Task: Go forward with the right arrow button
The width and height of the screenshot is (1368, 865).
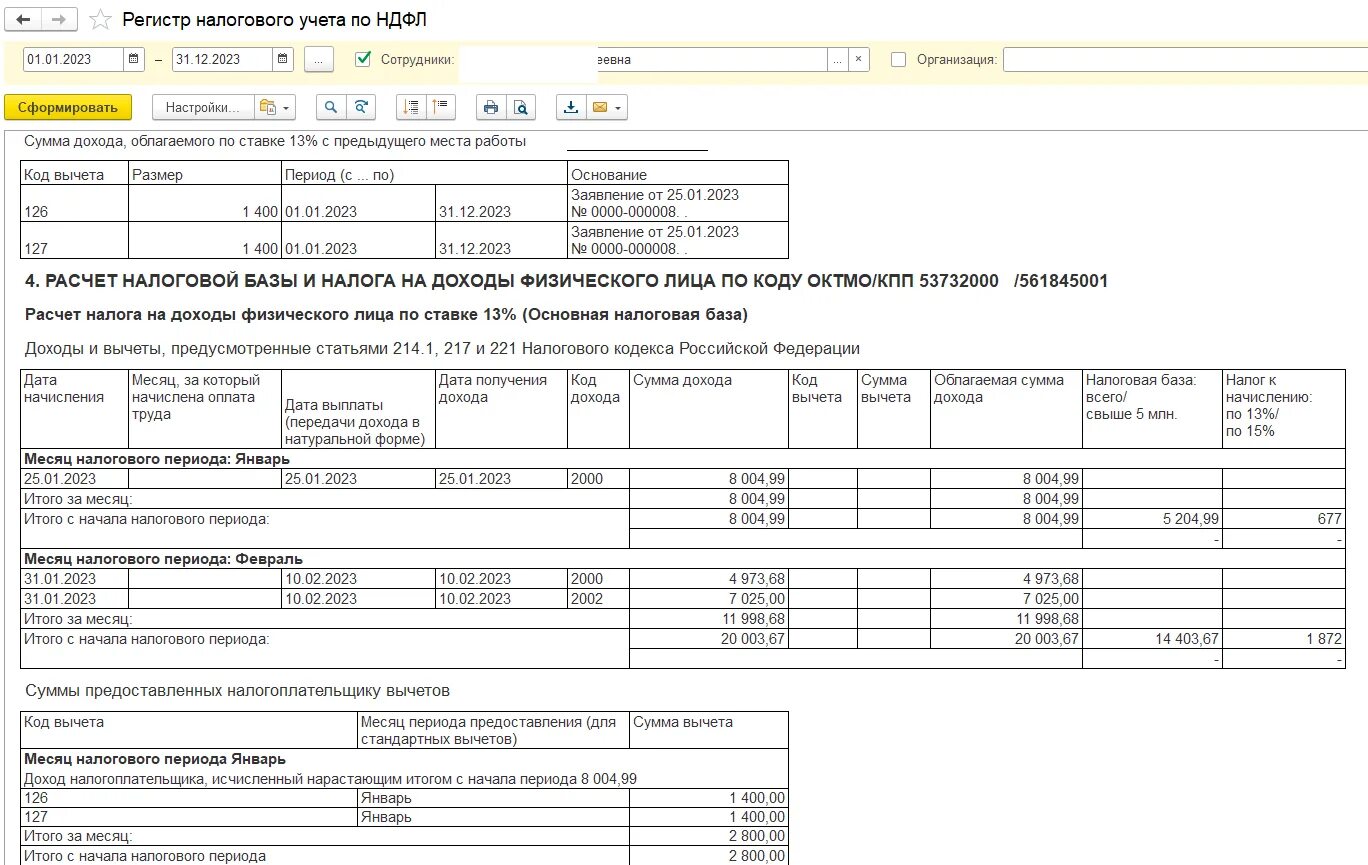Action: click(58, 19)
